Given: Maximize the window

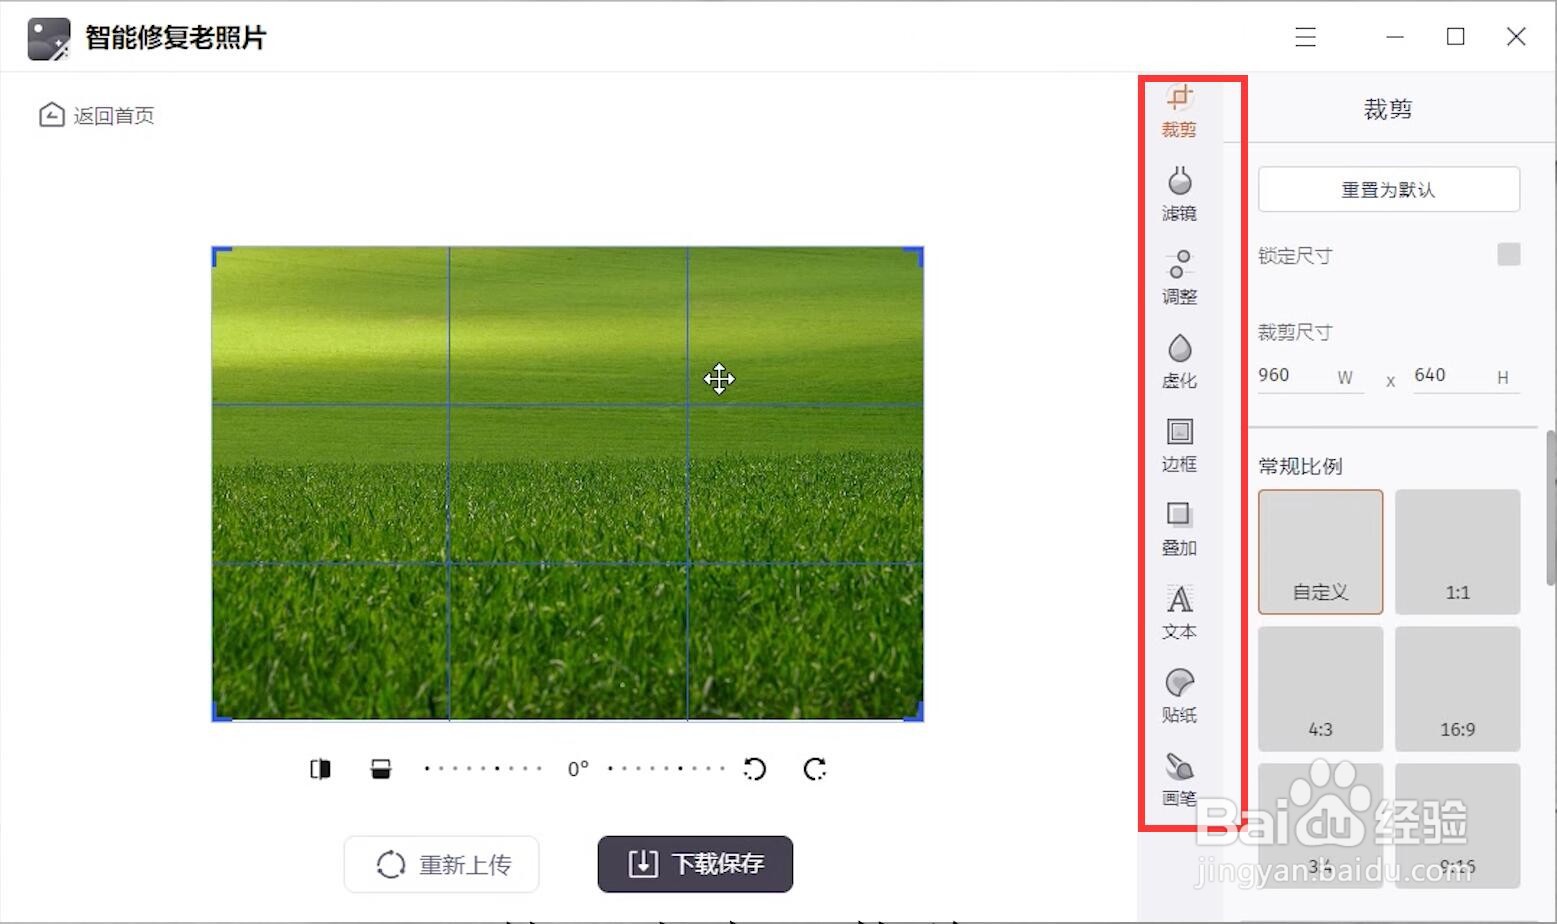Looking at the screenshot, I should 1456,37.
